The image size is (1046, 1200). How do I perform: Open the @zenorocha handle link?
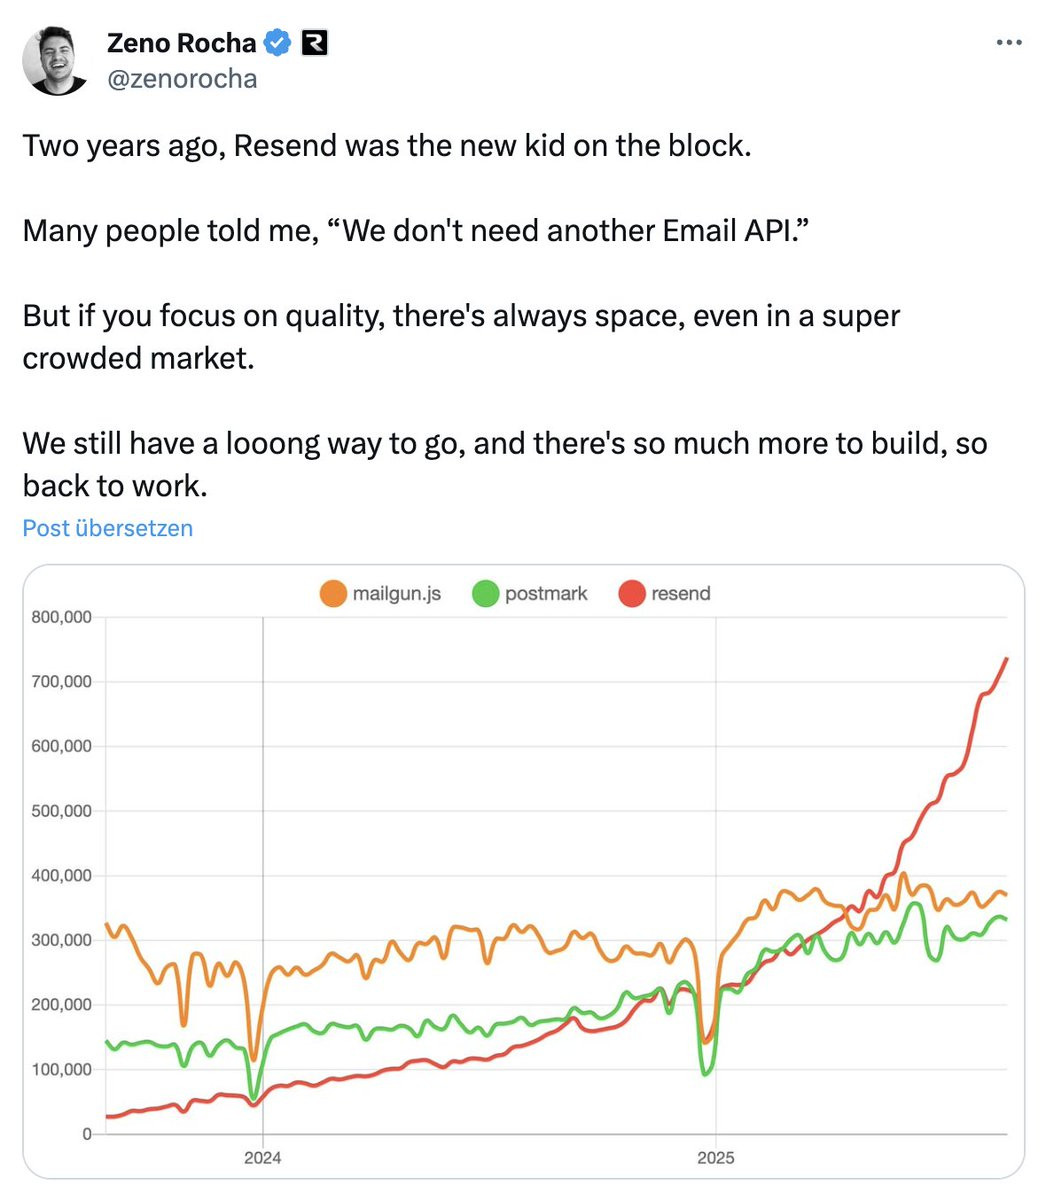pos(181,78)
